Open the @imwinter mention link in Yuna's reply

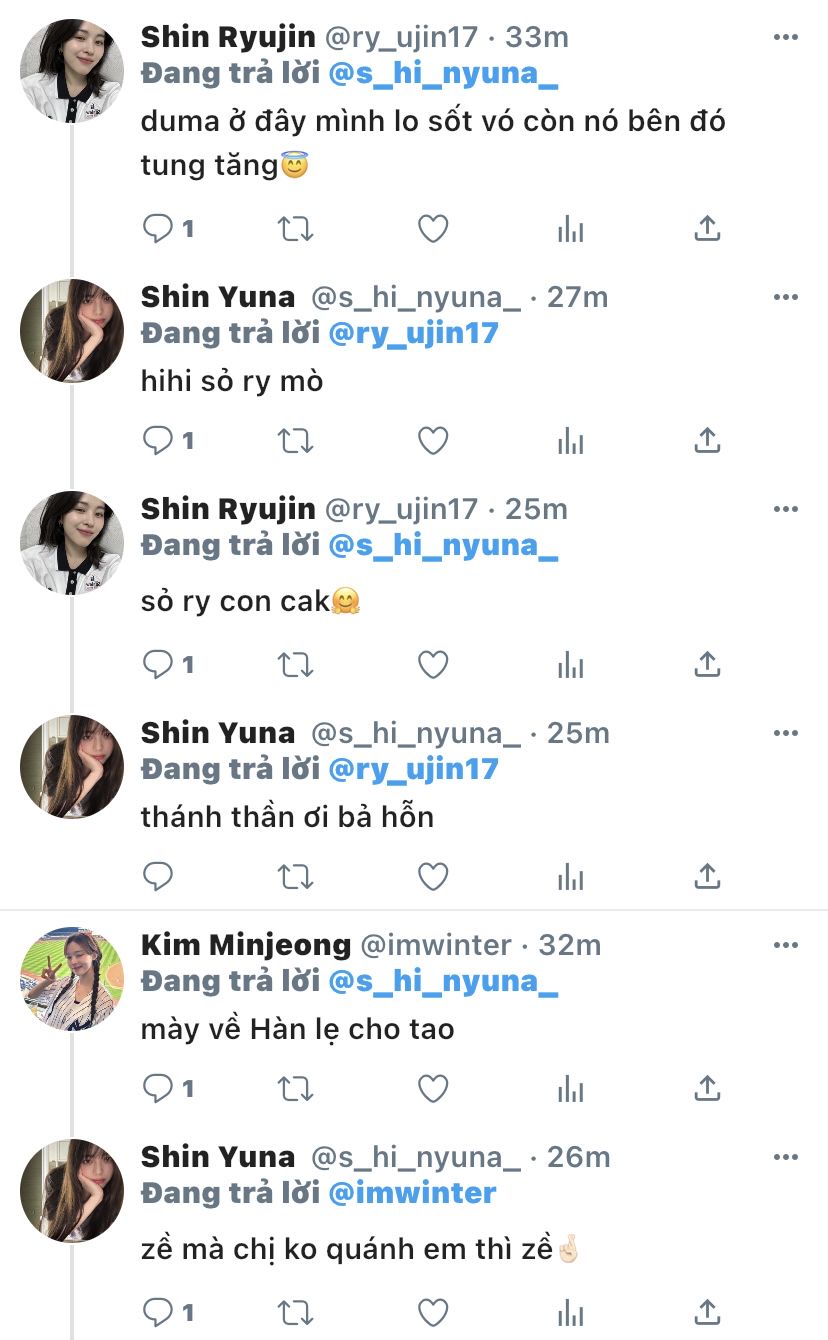(412, 1193)
